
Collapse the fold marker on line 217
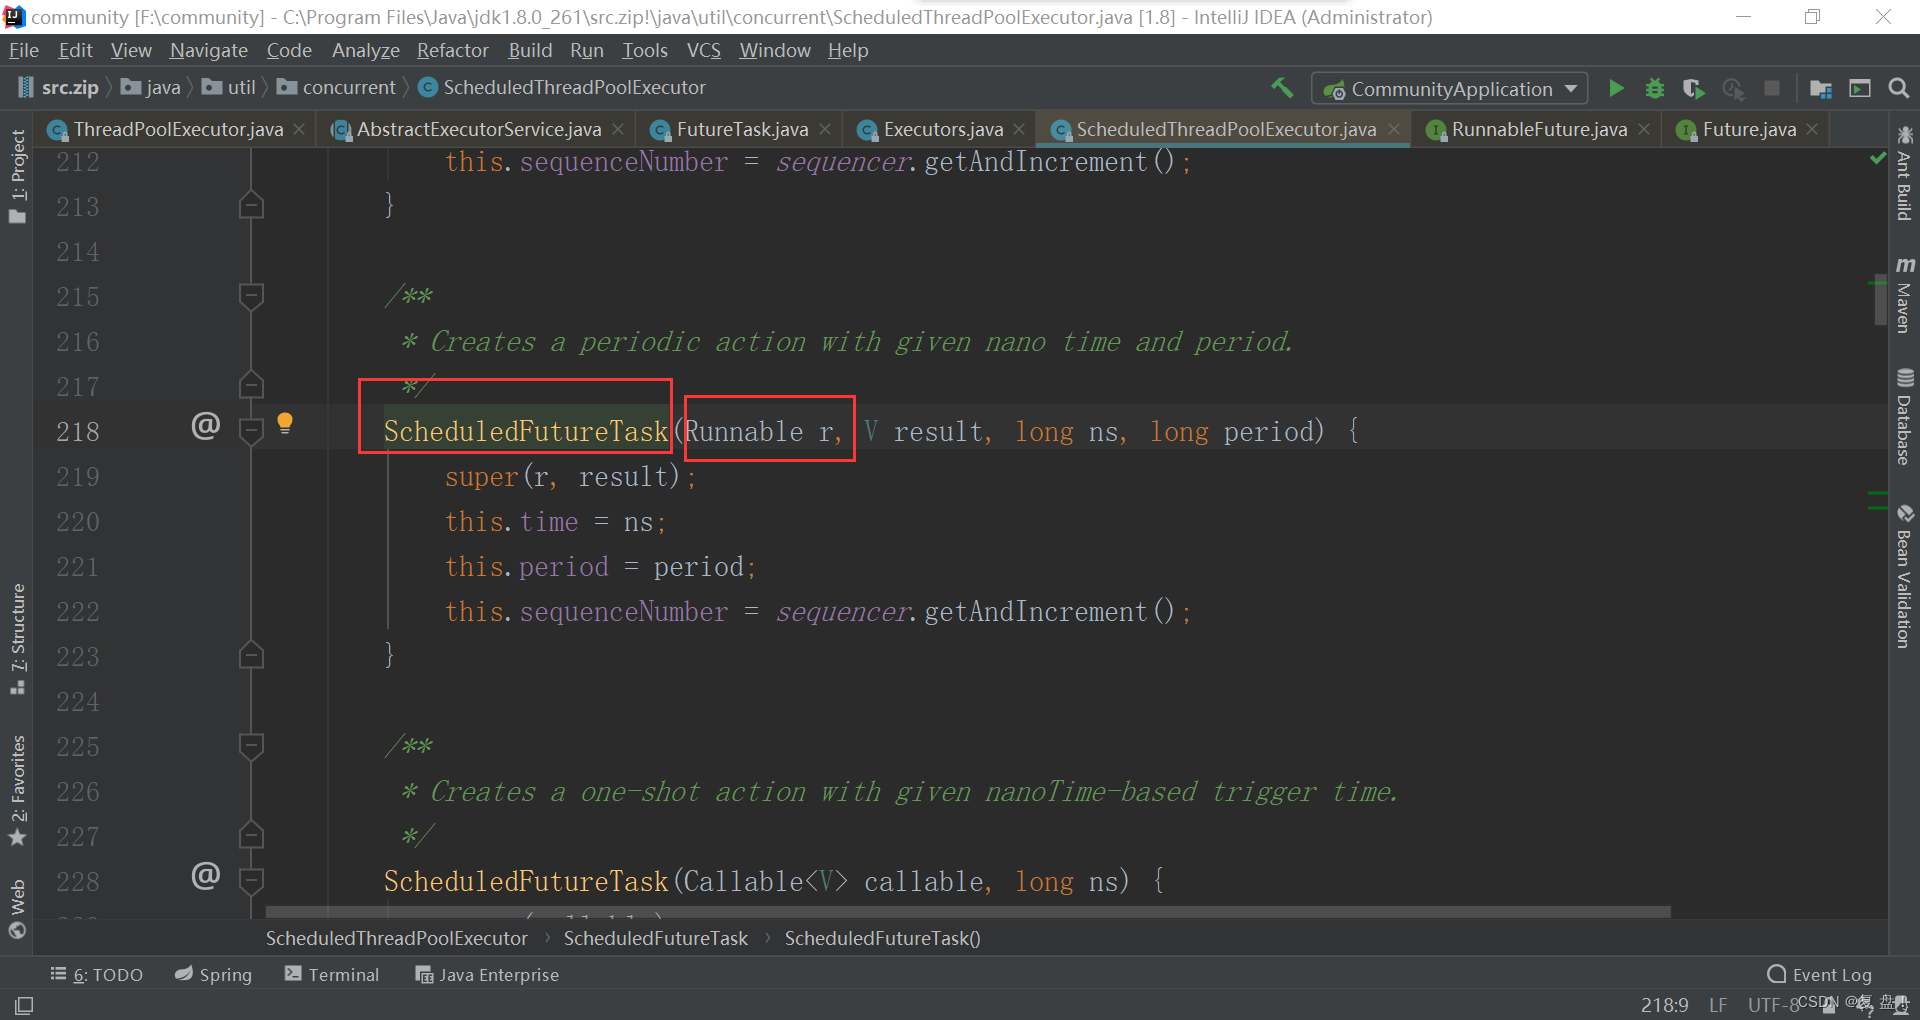pos(251,385)
